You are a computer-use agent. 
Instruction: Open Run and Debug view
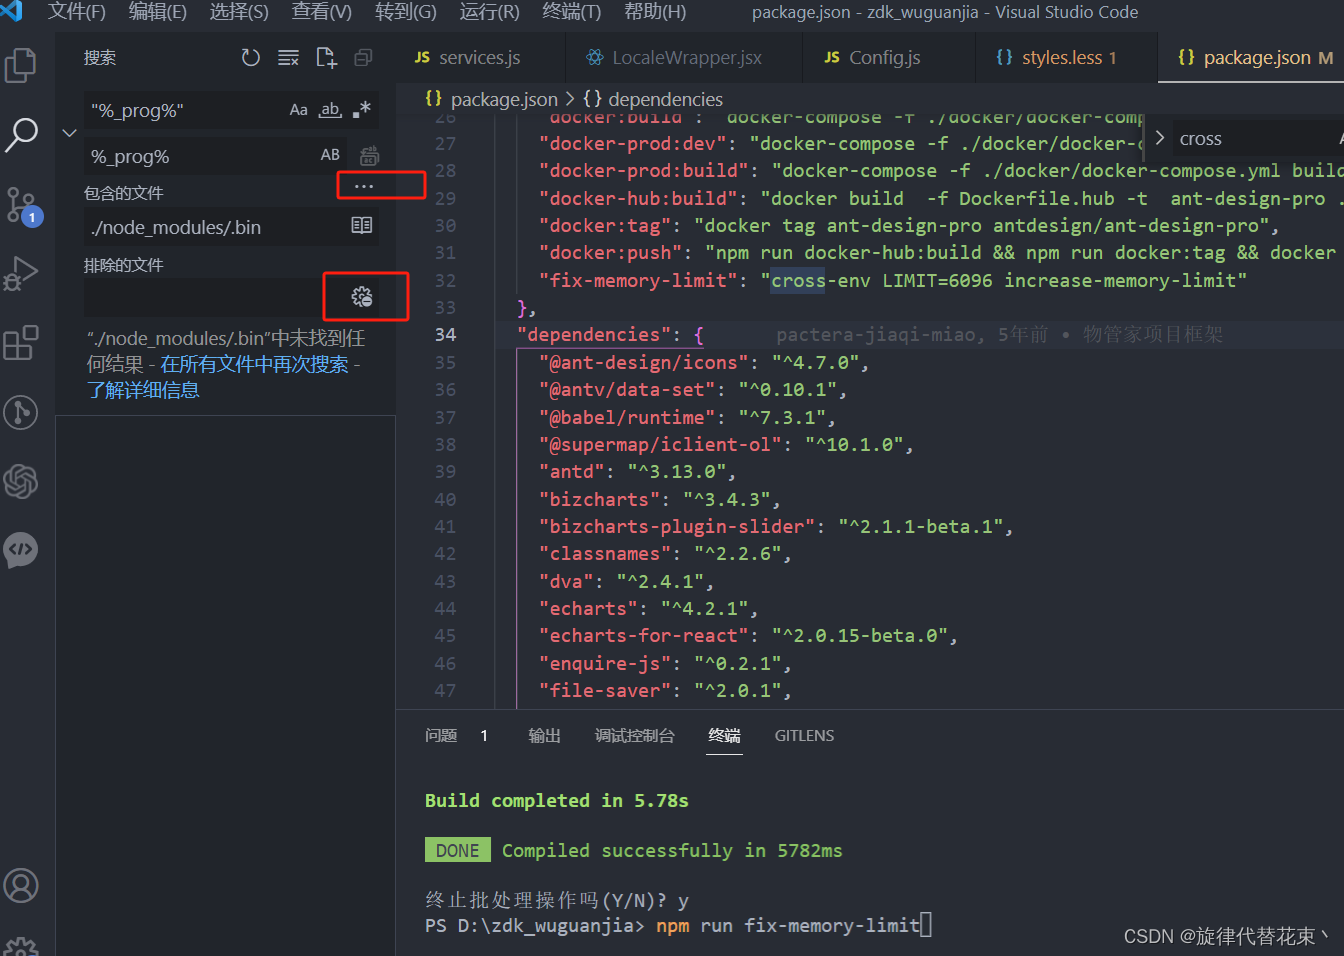[x=21, y=273]
